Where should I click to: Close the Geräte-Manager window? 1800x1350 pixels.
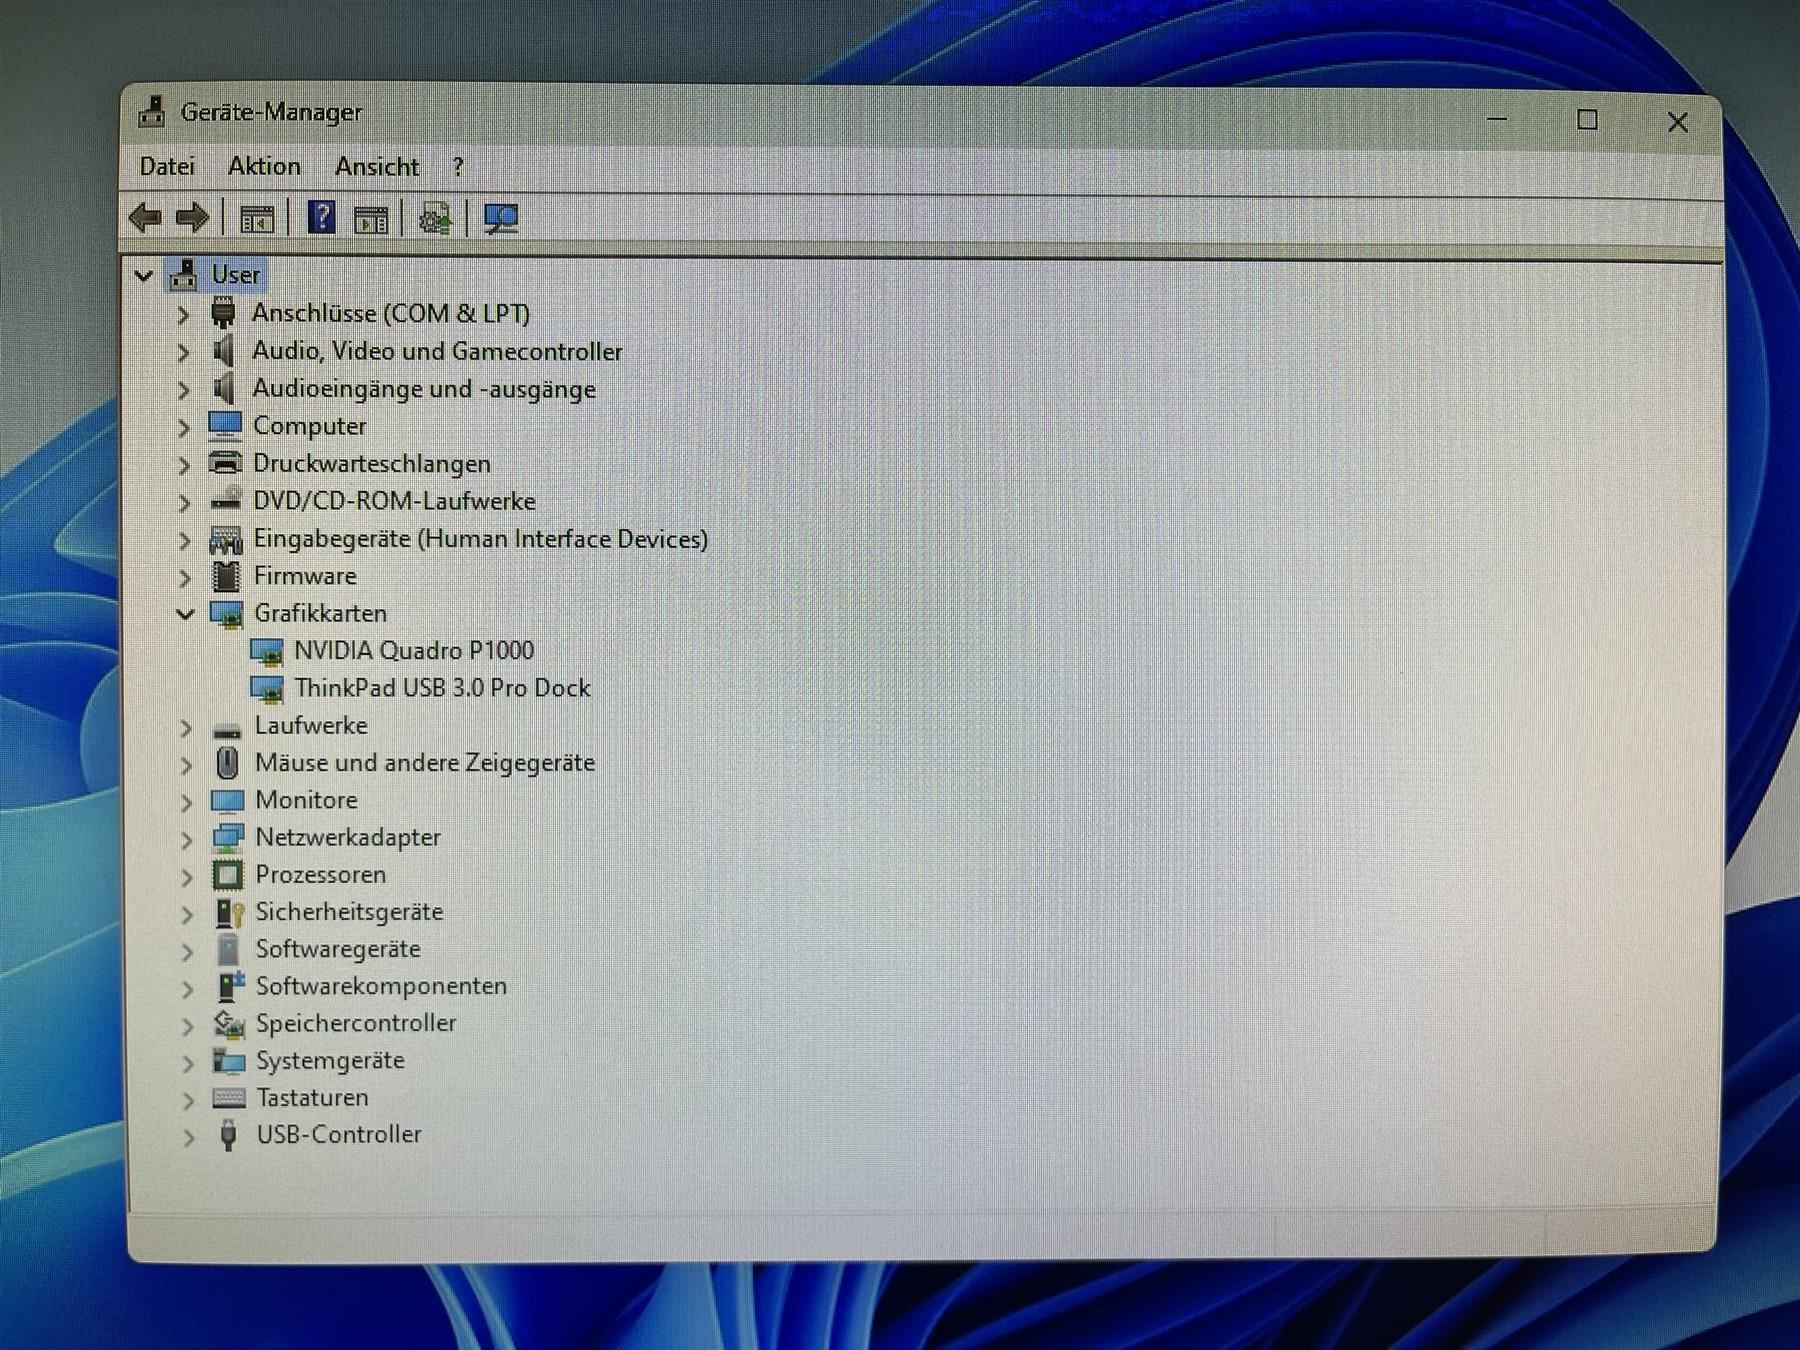click(x=1678, y=122)
